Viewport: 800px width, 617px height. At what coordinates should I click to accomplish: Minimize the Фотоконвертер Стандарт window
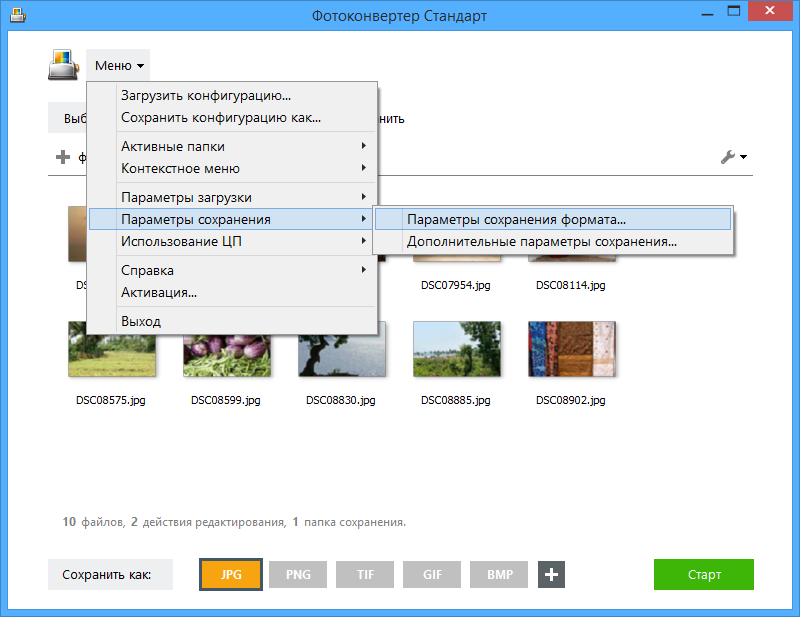(x=707, y=12)
